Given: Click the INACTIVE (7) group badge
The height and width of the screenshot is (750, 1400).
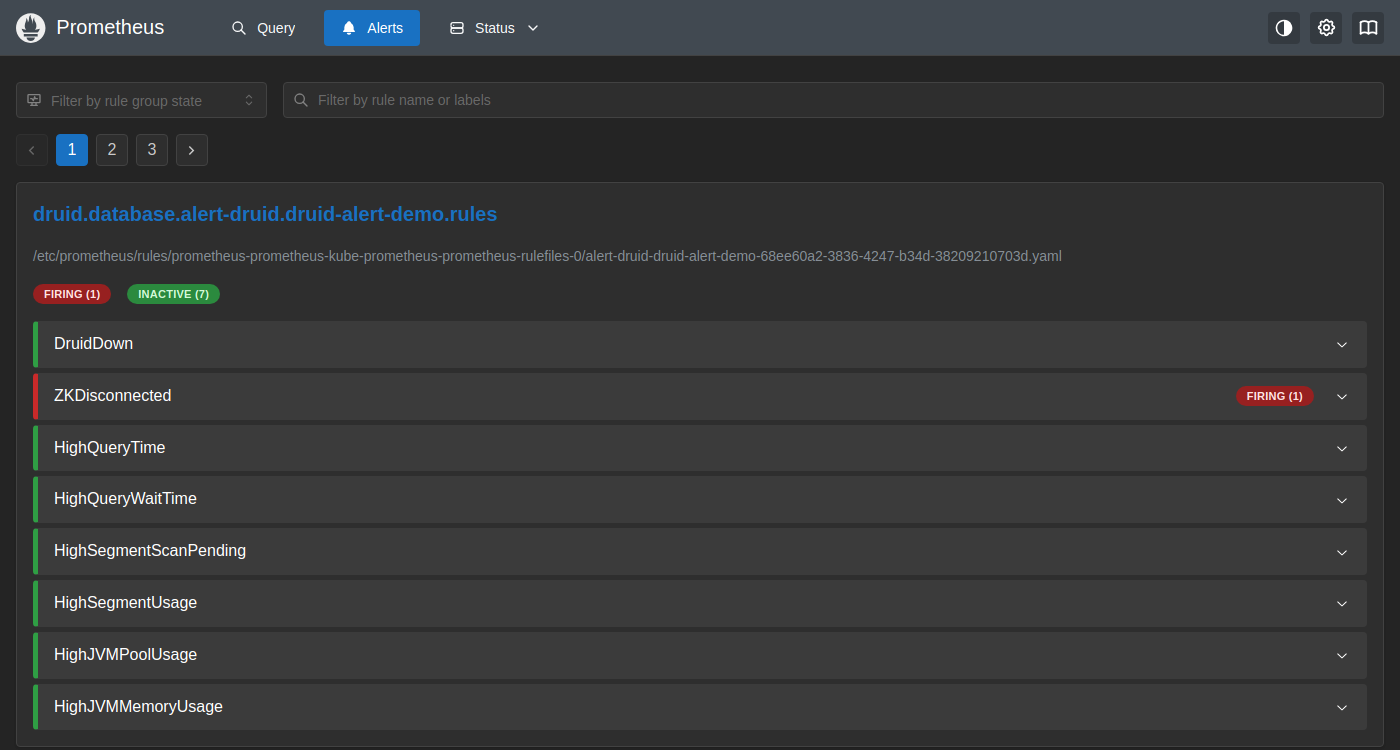Looking at the screenshot, I should click(x=173, y=294).
